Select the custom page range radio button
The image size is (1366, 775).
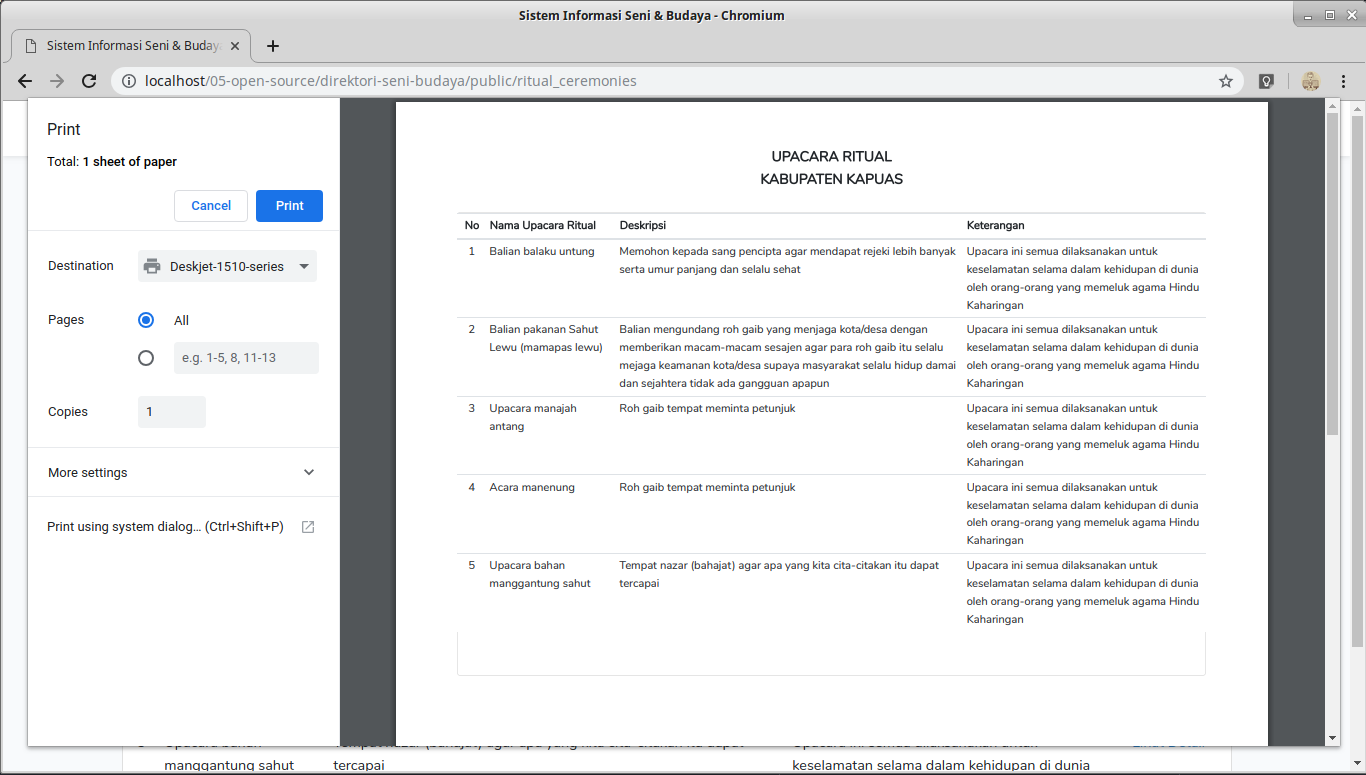coord(146,358)
